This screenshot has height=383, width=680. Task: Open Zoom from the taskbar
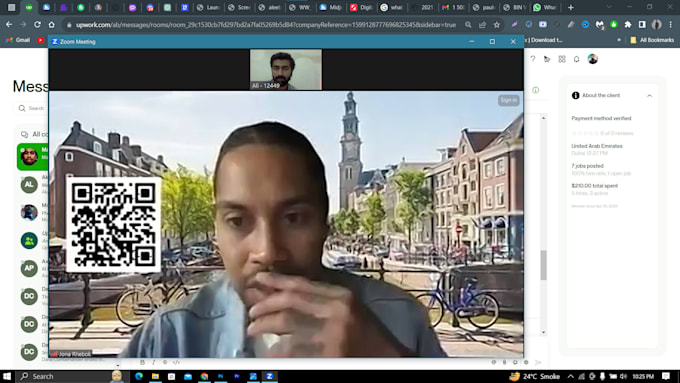pyautogui.click(x=270, y=376)
